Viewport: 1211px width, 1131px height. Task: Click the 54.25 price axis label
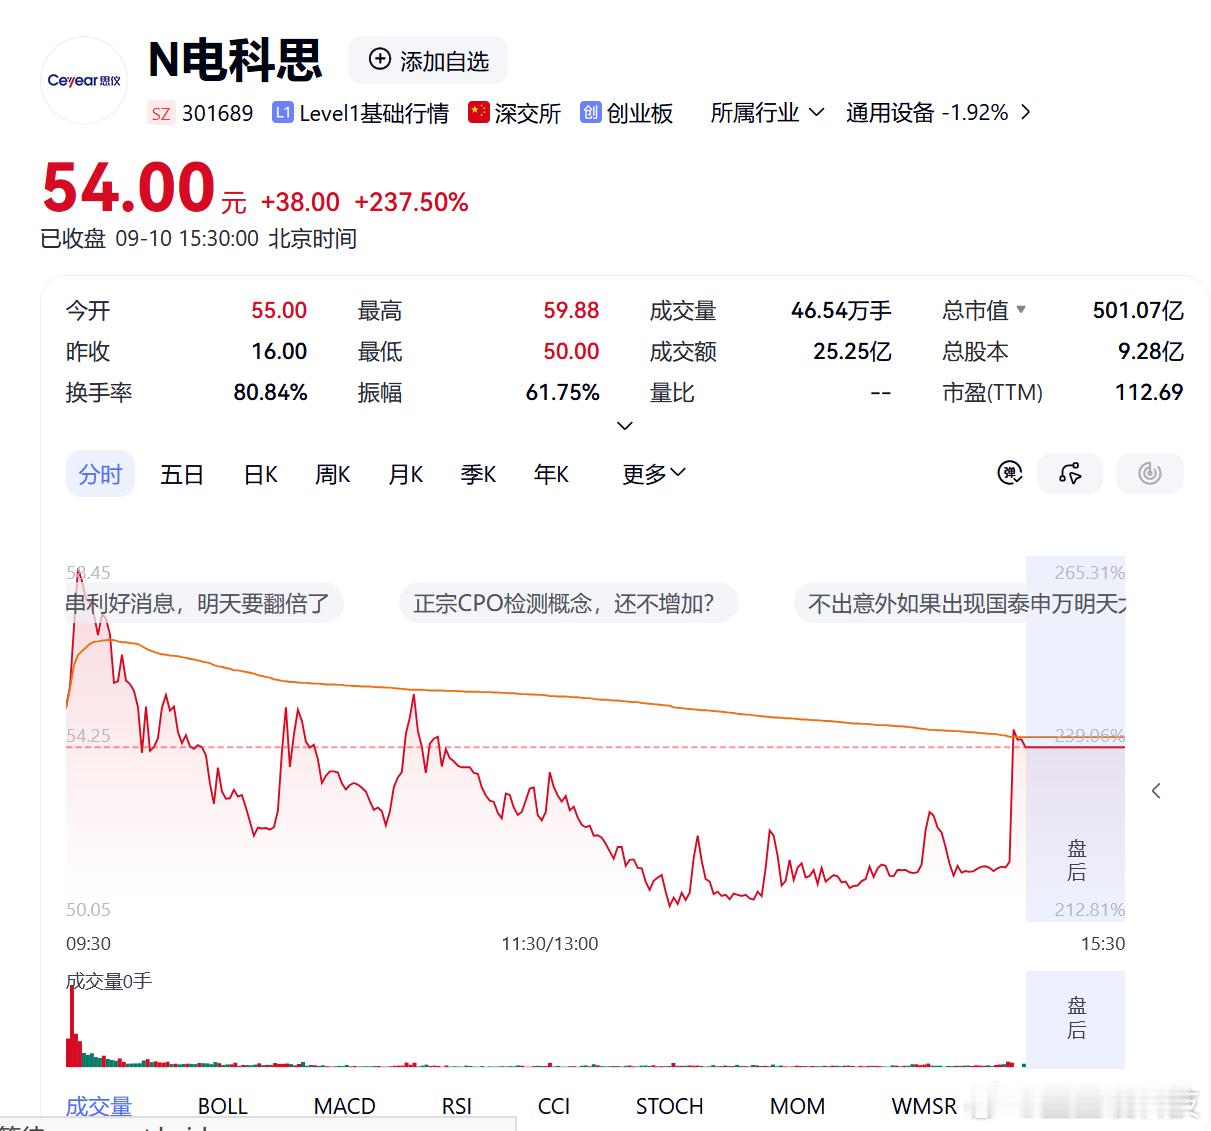click(x=88, y=735)
